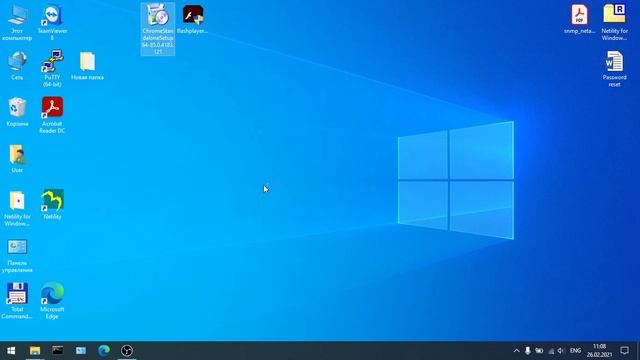Open Microsoft Edge from the taskbar
This screenshot has width=640, height=360.
(104, 350)
